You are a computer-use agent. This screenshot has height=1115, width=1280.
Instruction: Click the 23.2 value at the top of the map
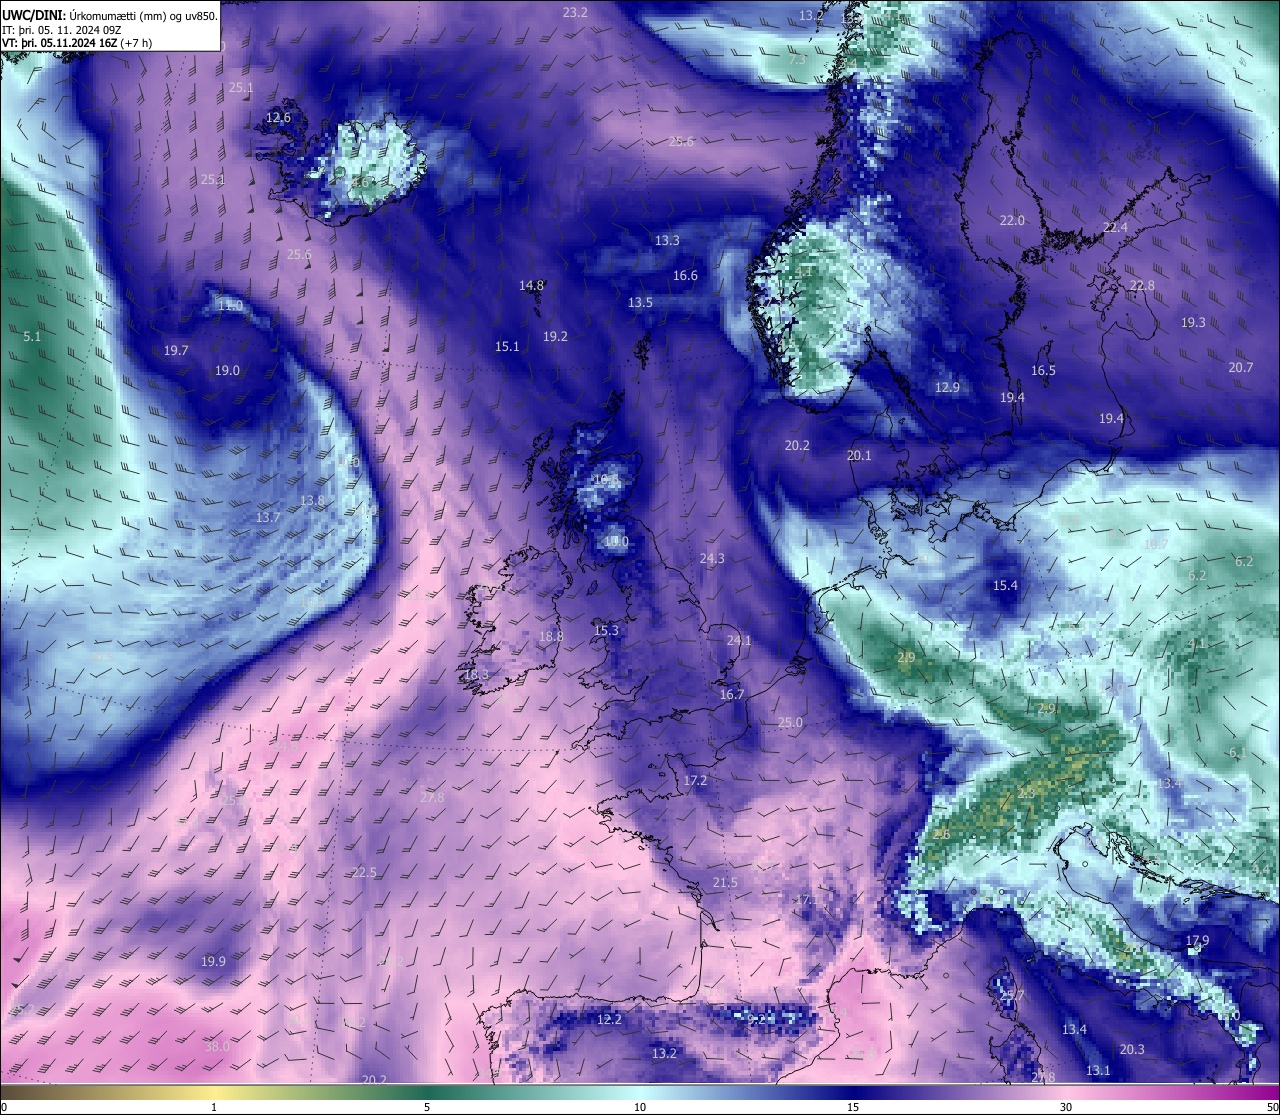(575, 12)
